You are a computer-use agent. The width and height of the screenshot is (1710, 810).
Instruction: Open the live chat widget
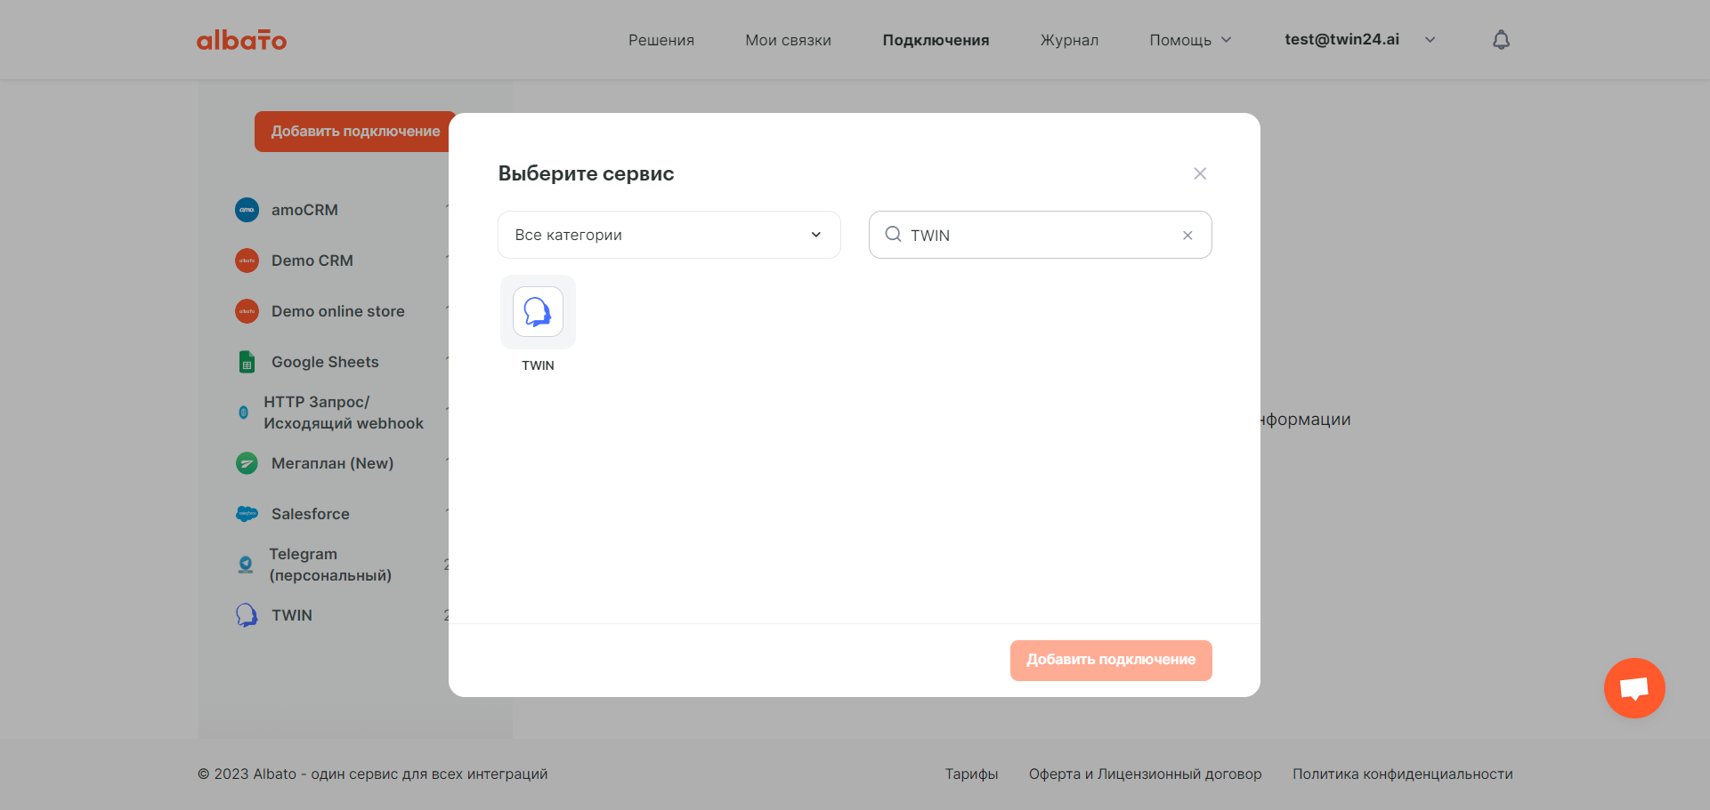[1634, 688]
